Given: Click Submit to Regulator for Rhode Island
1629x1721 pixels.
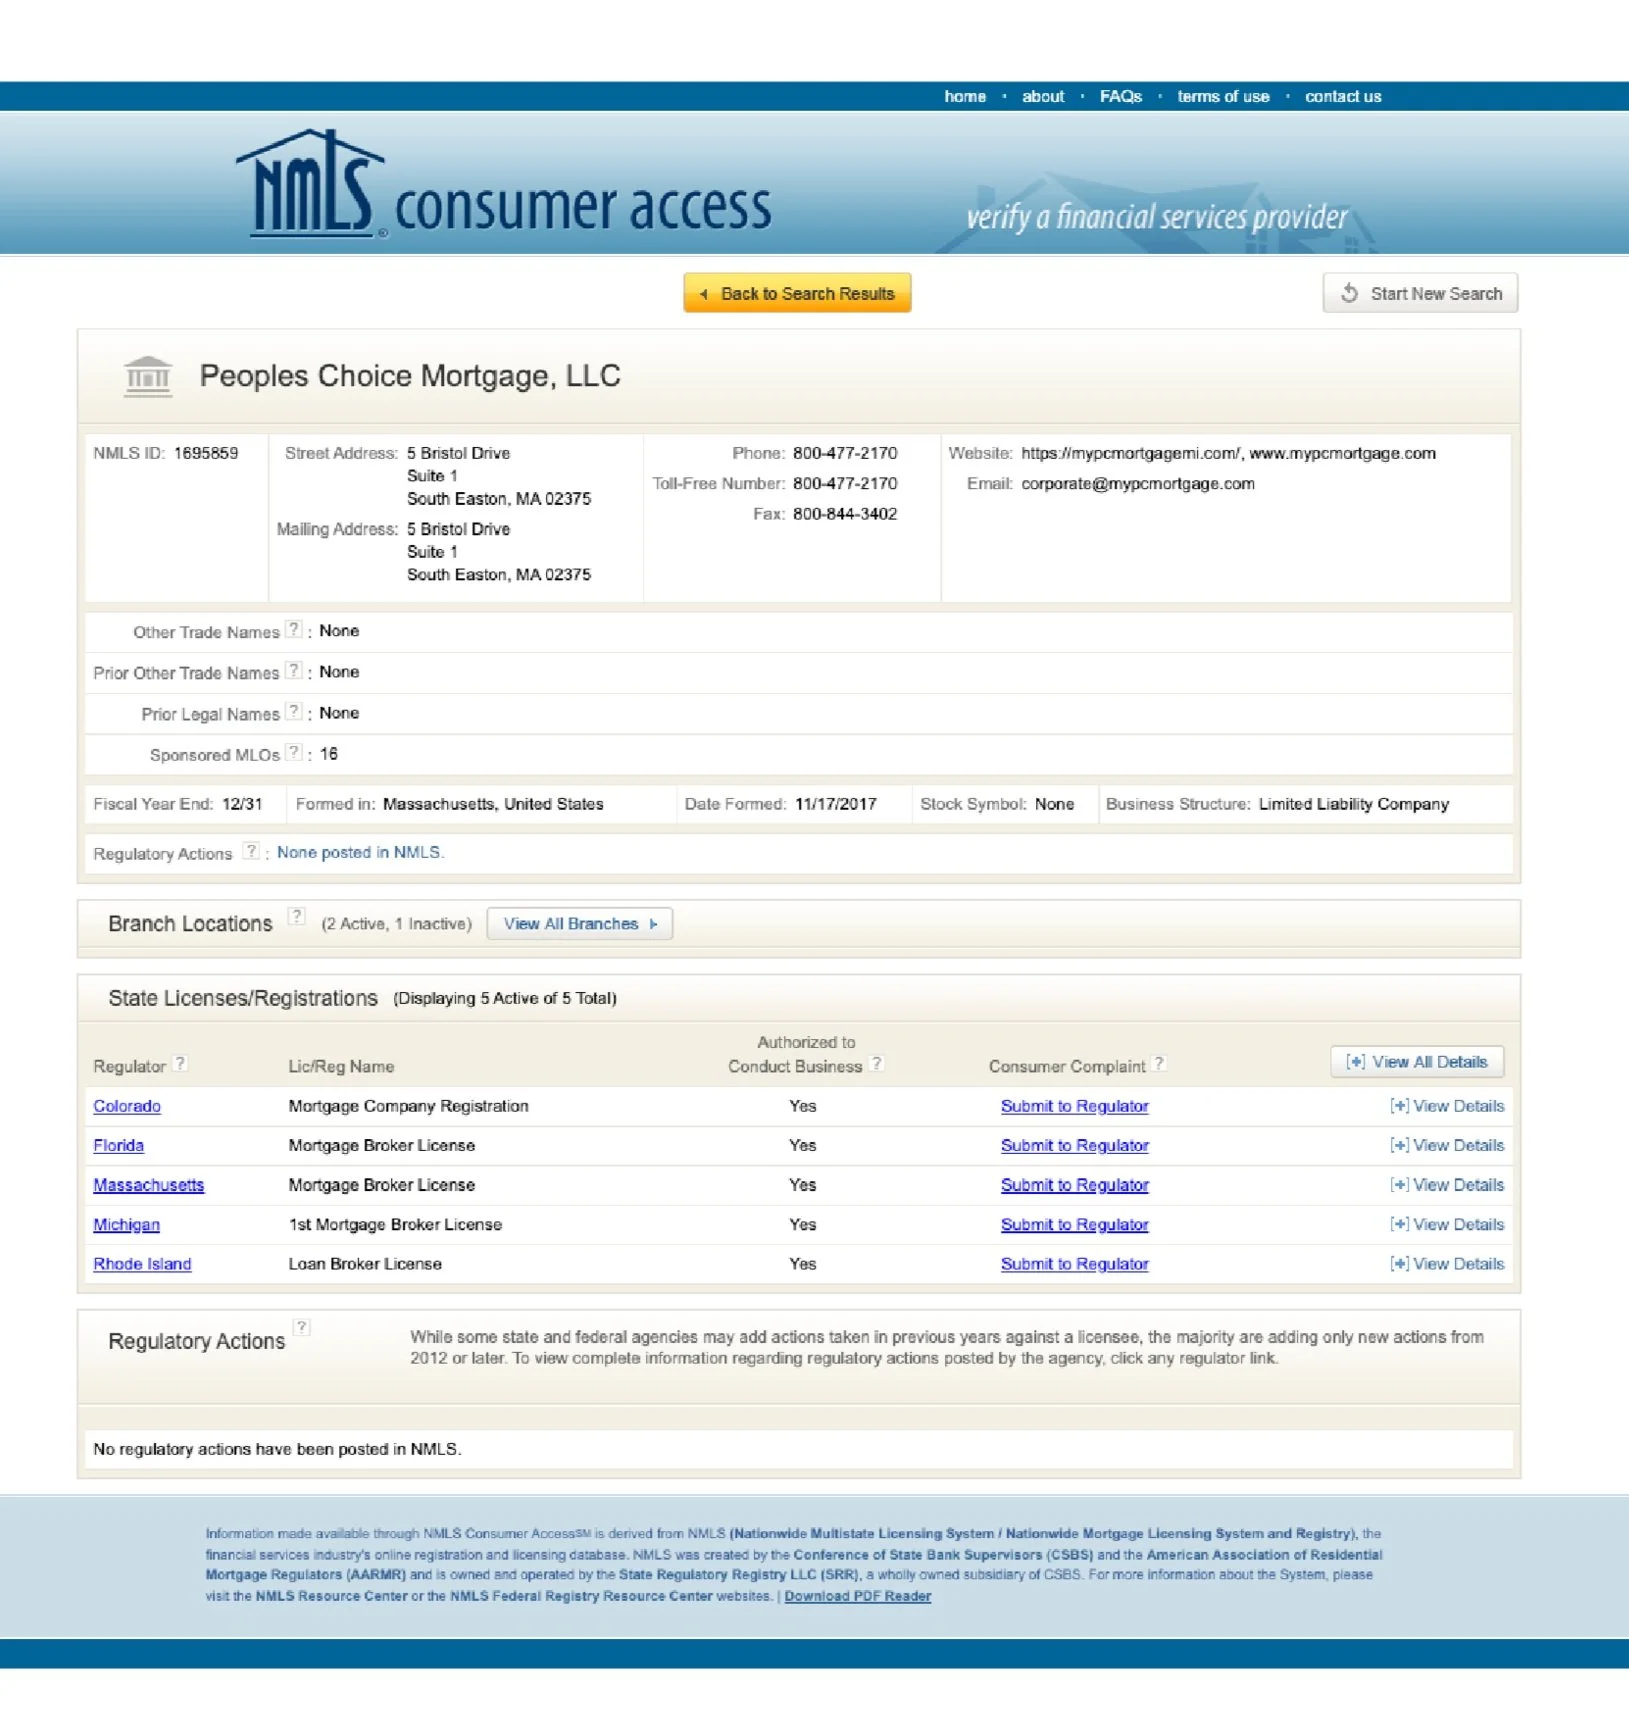Looking at the screenshot, I should [1075, 1264].
